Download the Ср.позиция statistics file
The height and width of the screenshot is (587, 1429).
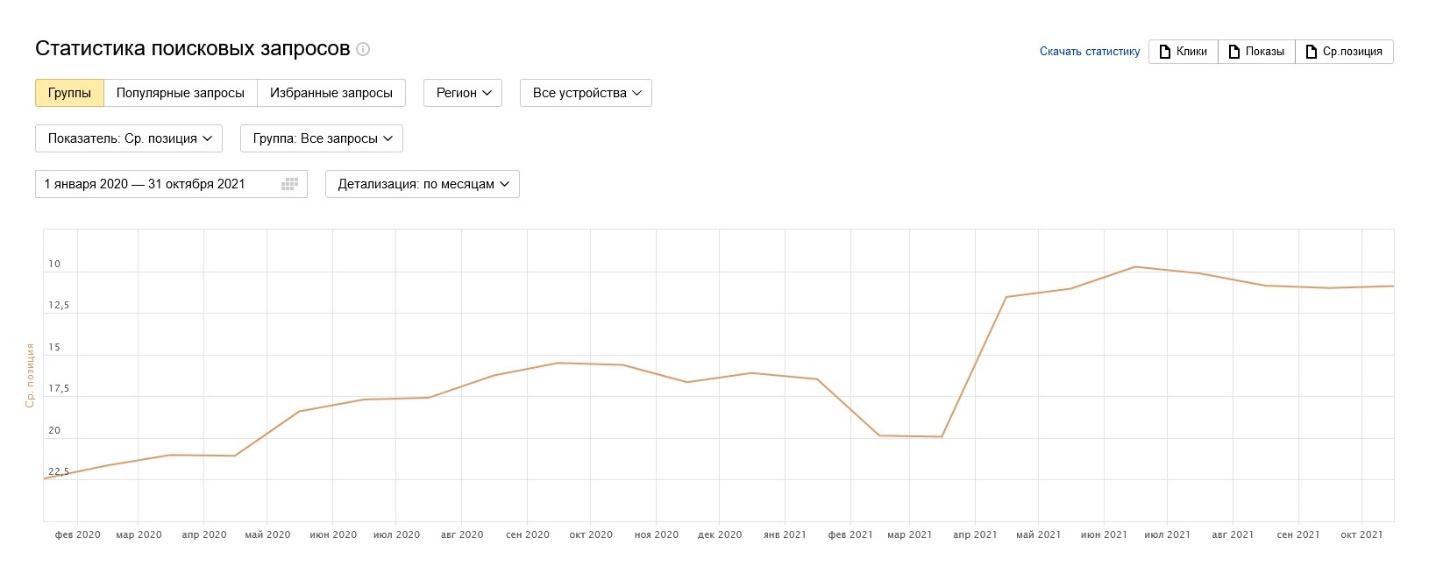[1344, 52]
